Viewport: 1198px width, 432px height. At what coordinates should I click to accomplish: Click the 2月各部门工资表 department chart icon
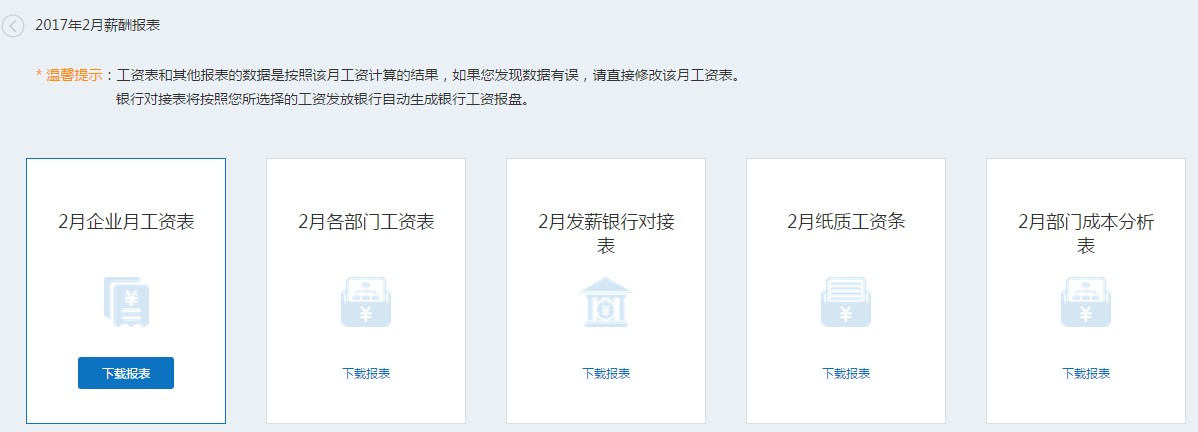(x=366, y=303)
